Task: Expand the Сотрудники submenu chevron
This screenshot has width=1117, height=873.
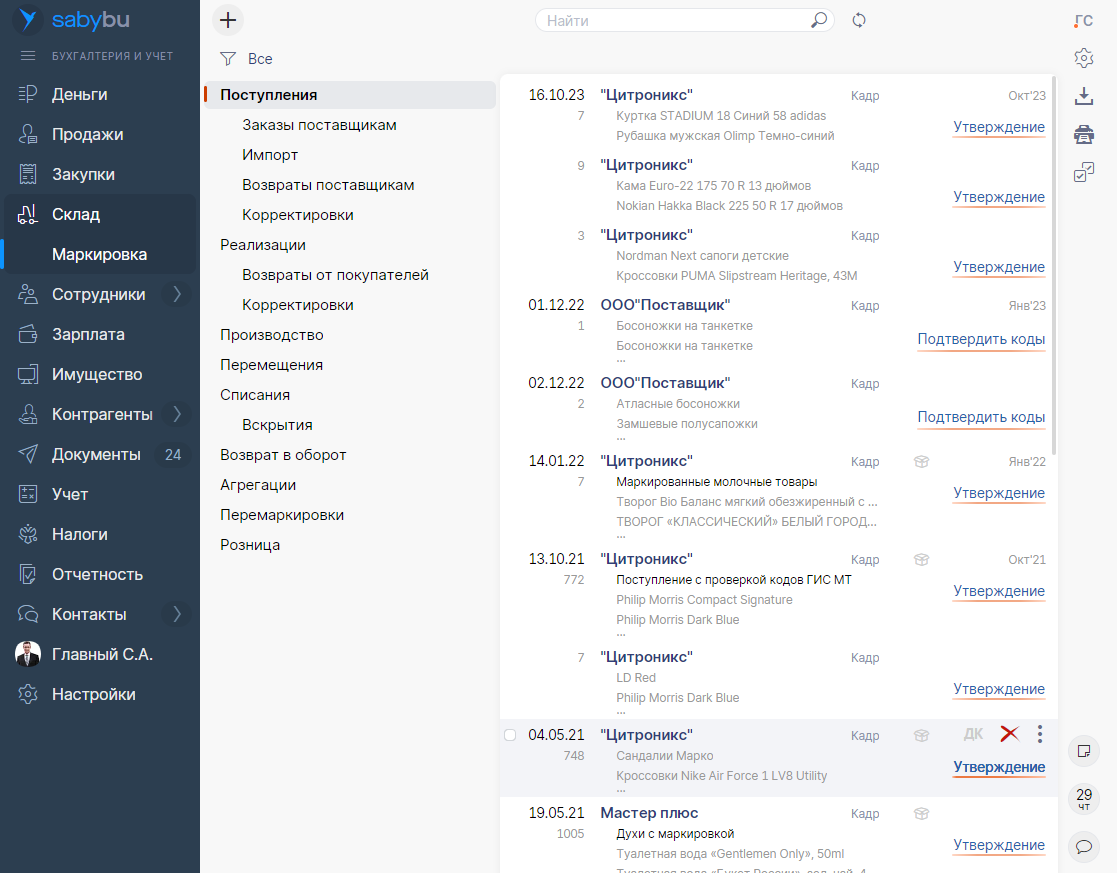Action: point(177,294)
